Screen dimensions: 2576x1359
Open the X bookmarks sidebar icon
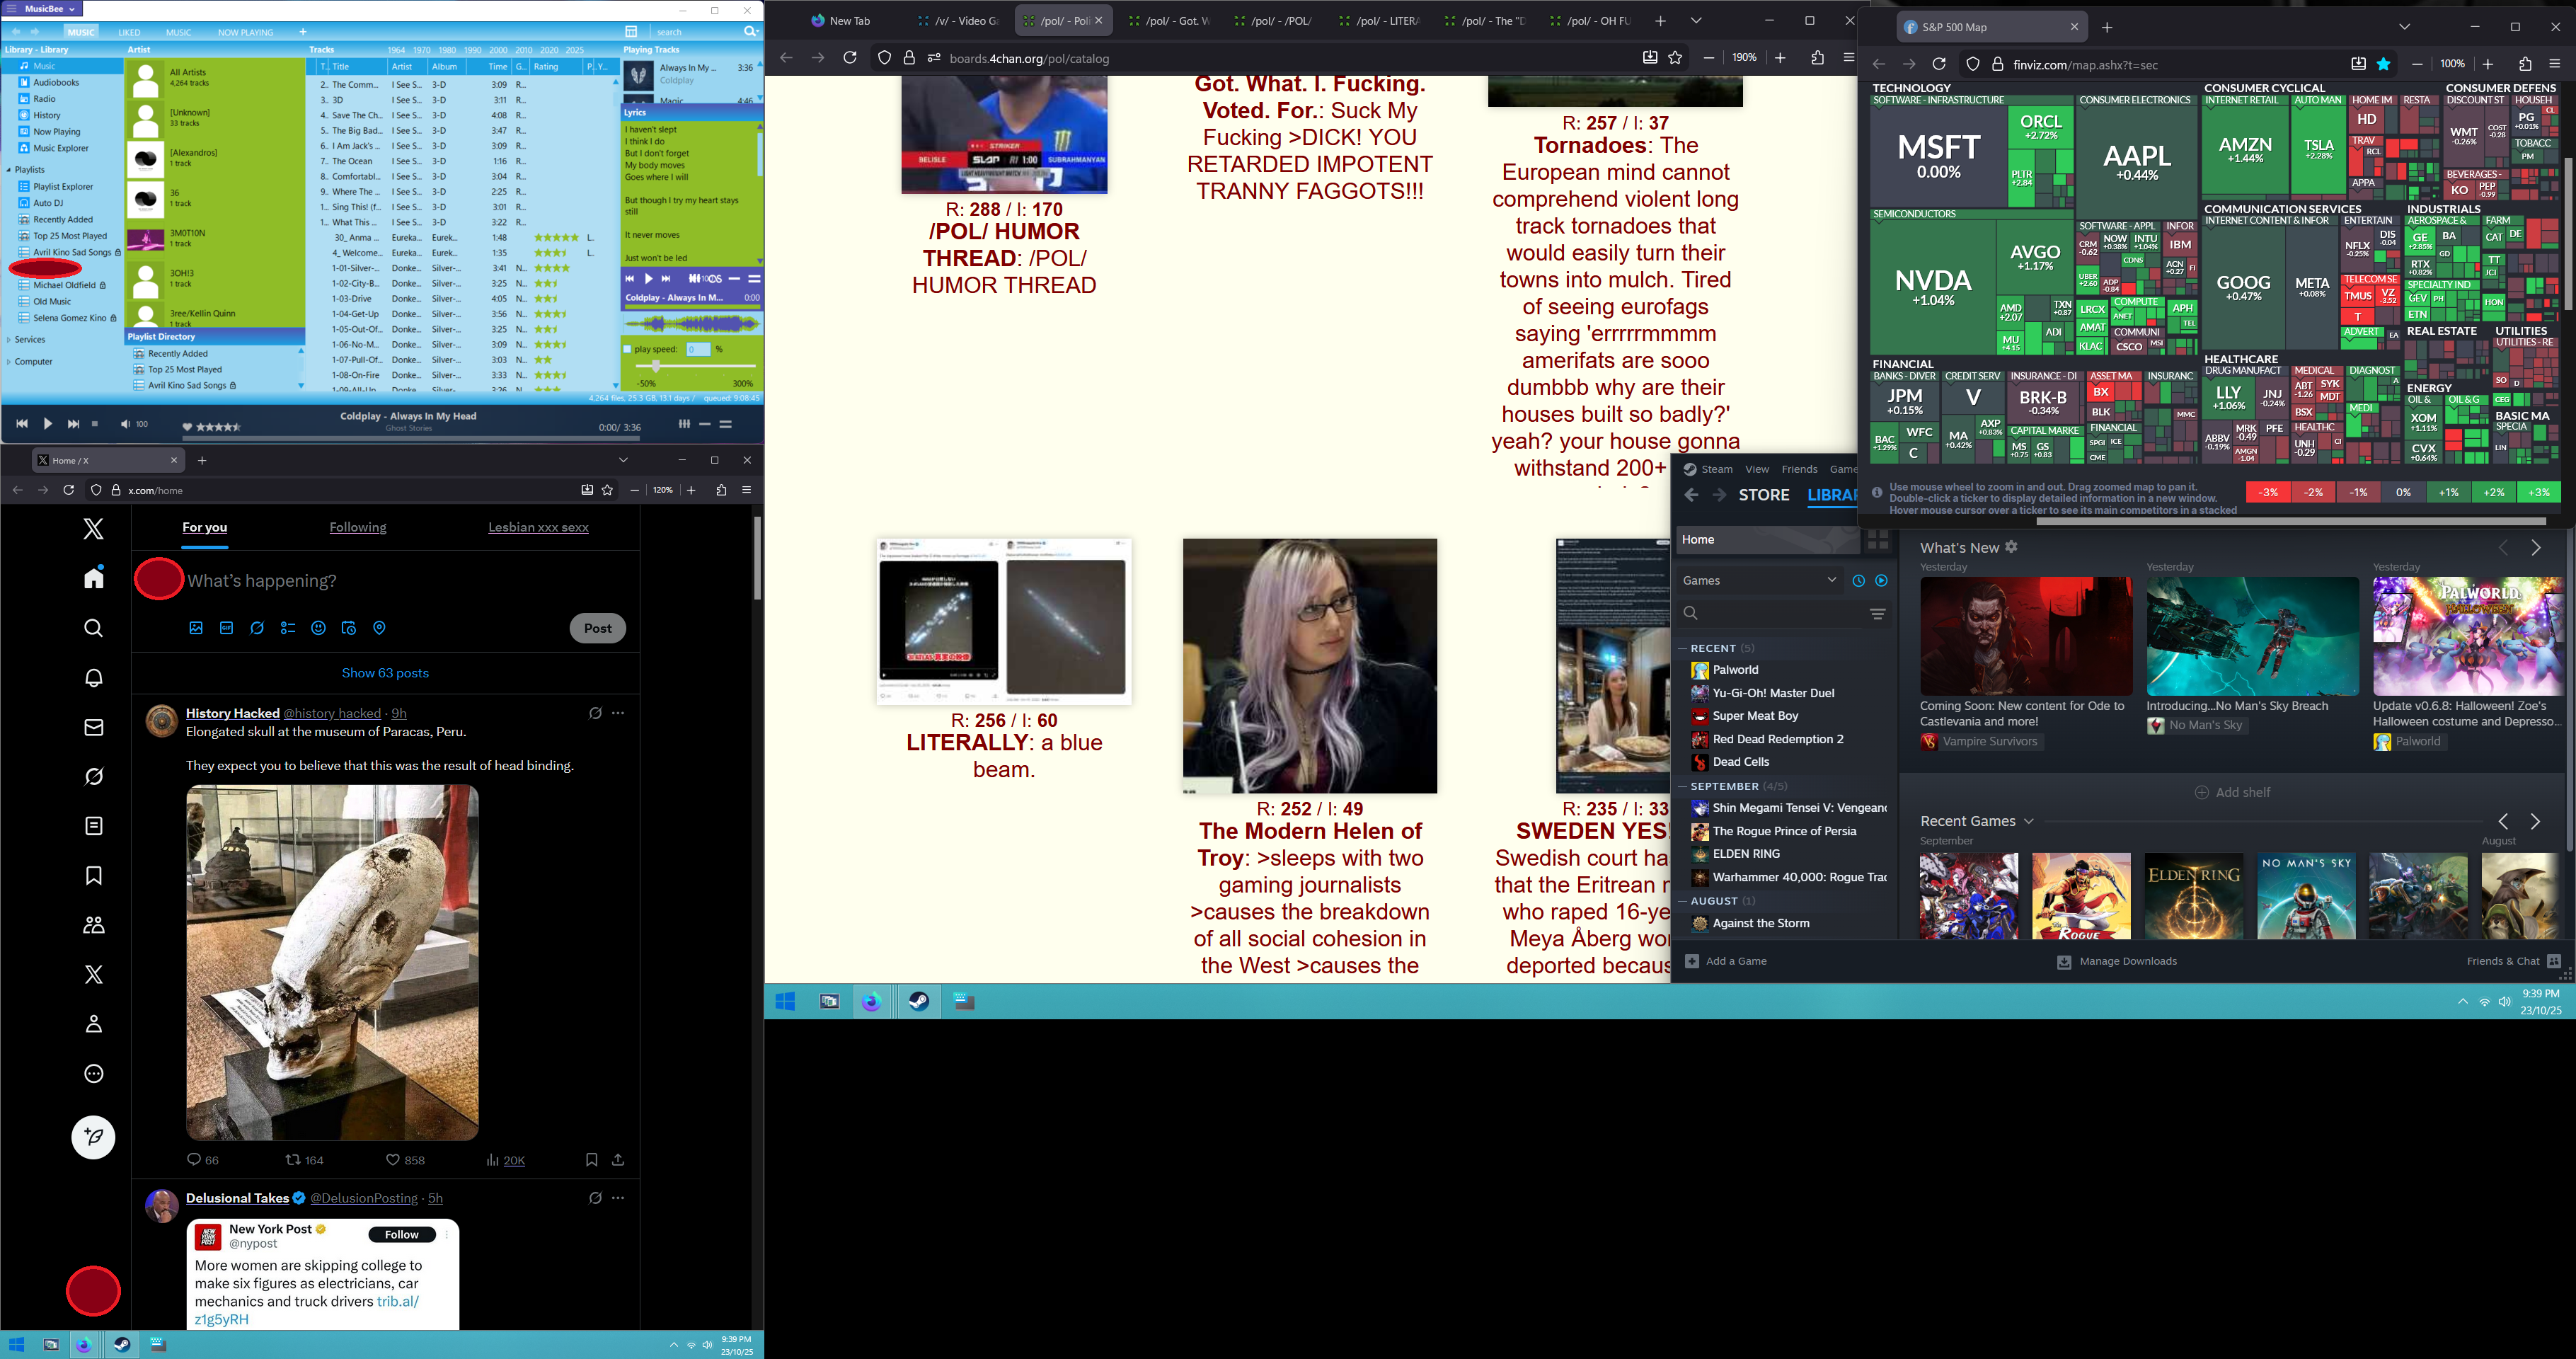pyautogui.click(x=93, y=876)
